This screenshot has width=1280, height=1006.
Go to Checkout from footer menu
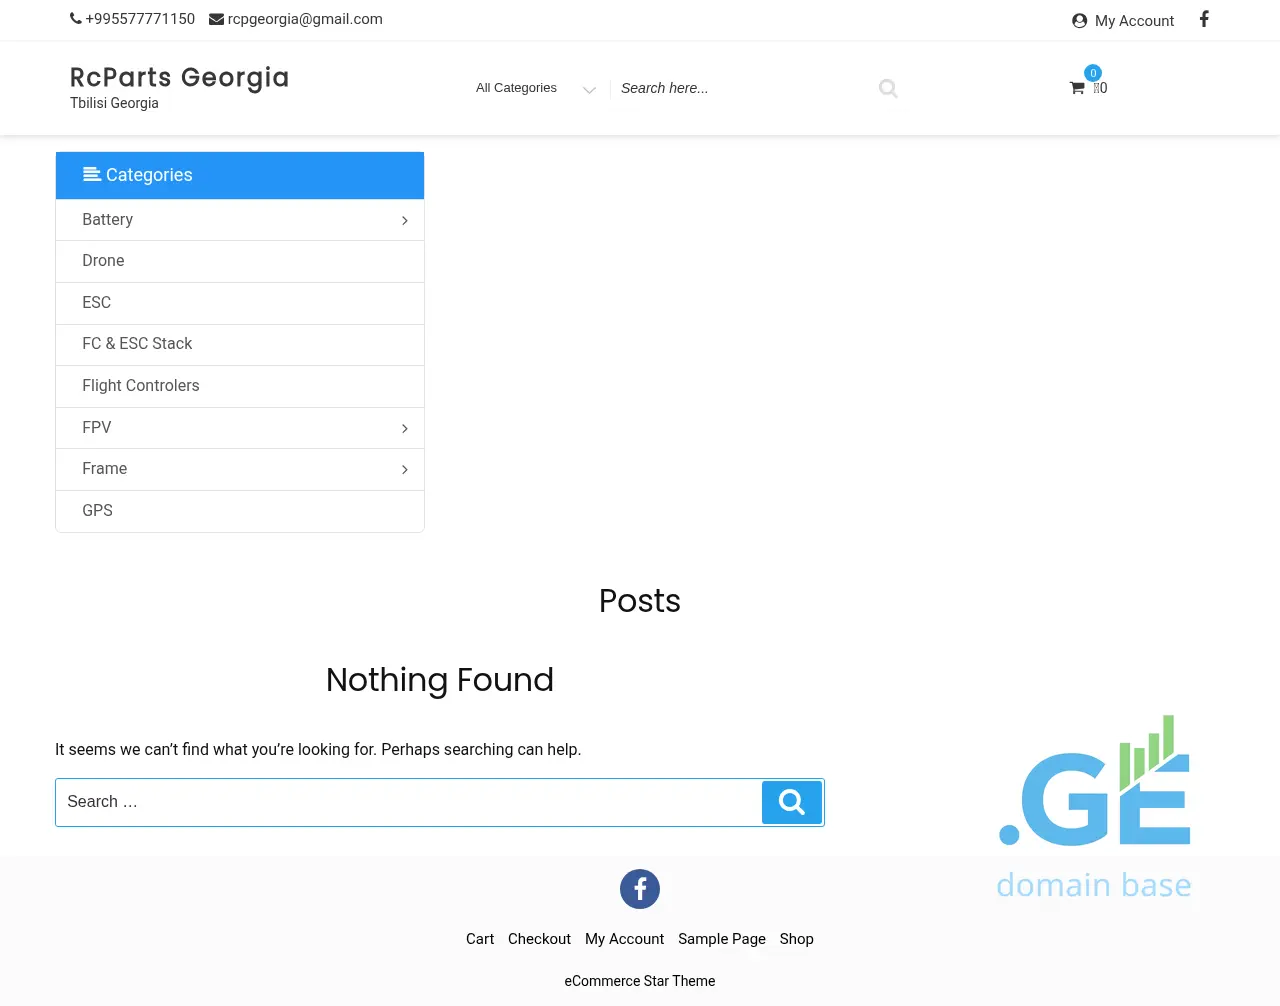coord(539,939)
